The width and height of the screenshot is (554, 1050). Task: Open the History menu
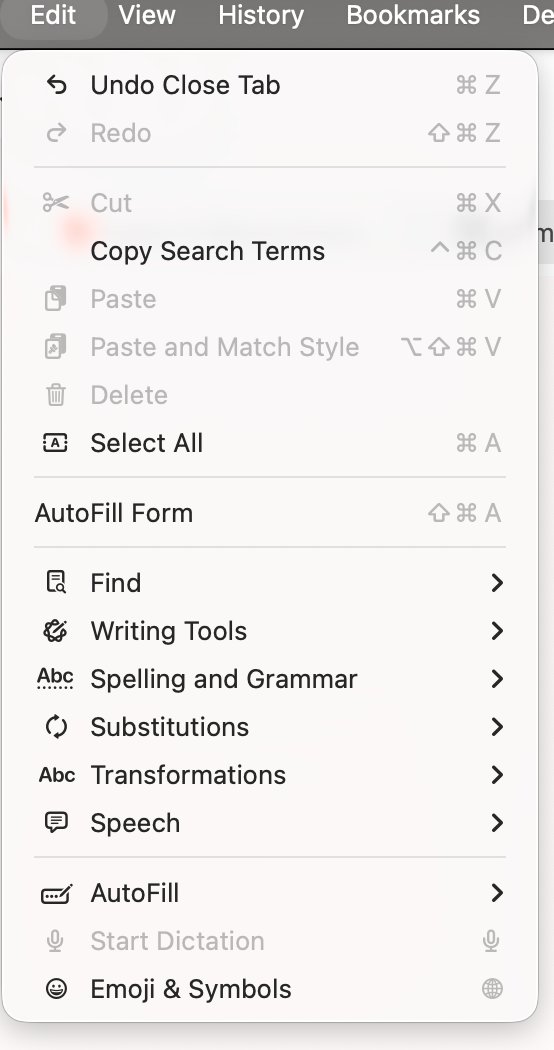coord(261,15)
